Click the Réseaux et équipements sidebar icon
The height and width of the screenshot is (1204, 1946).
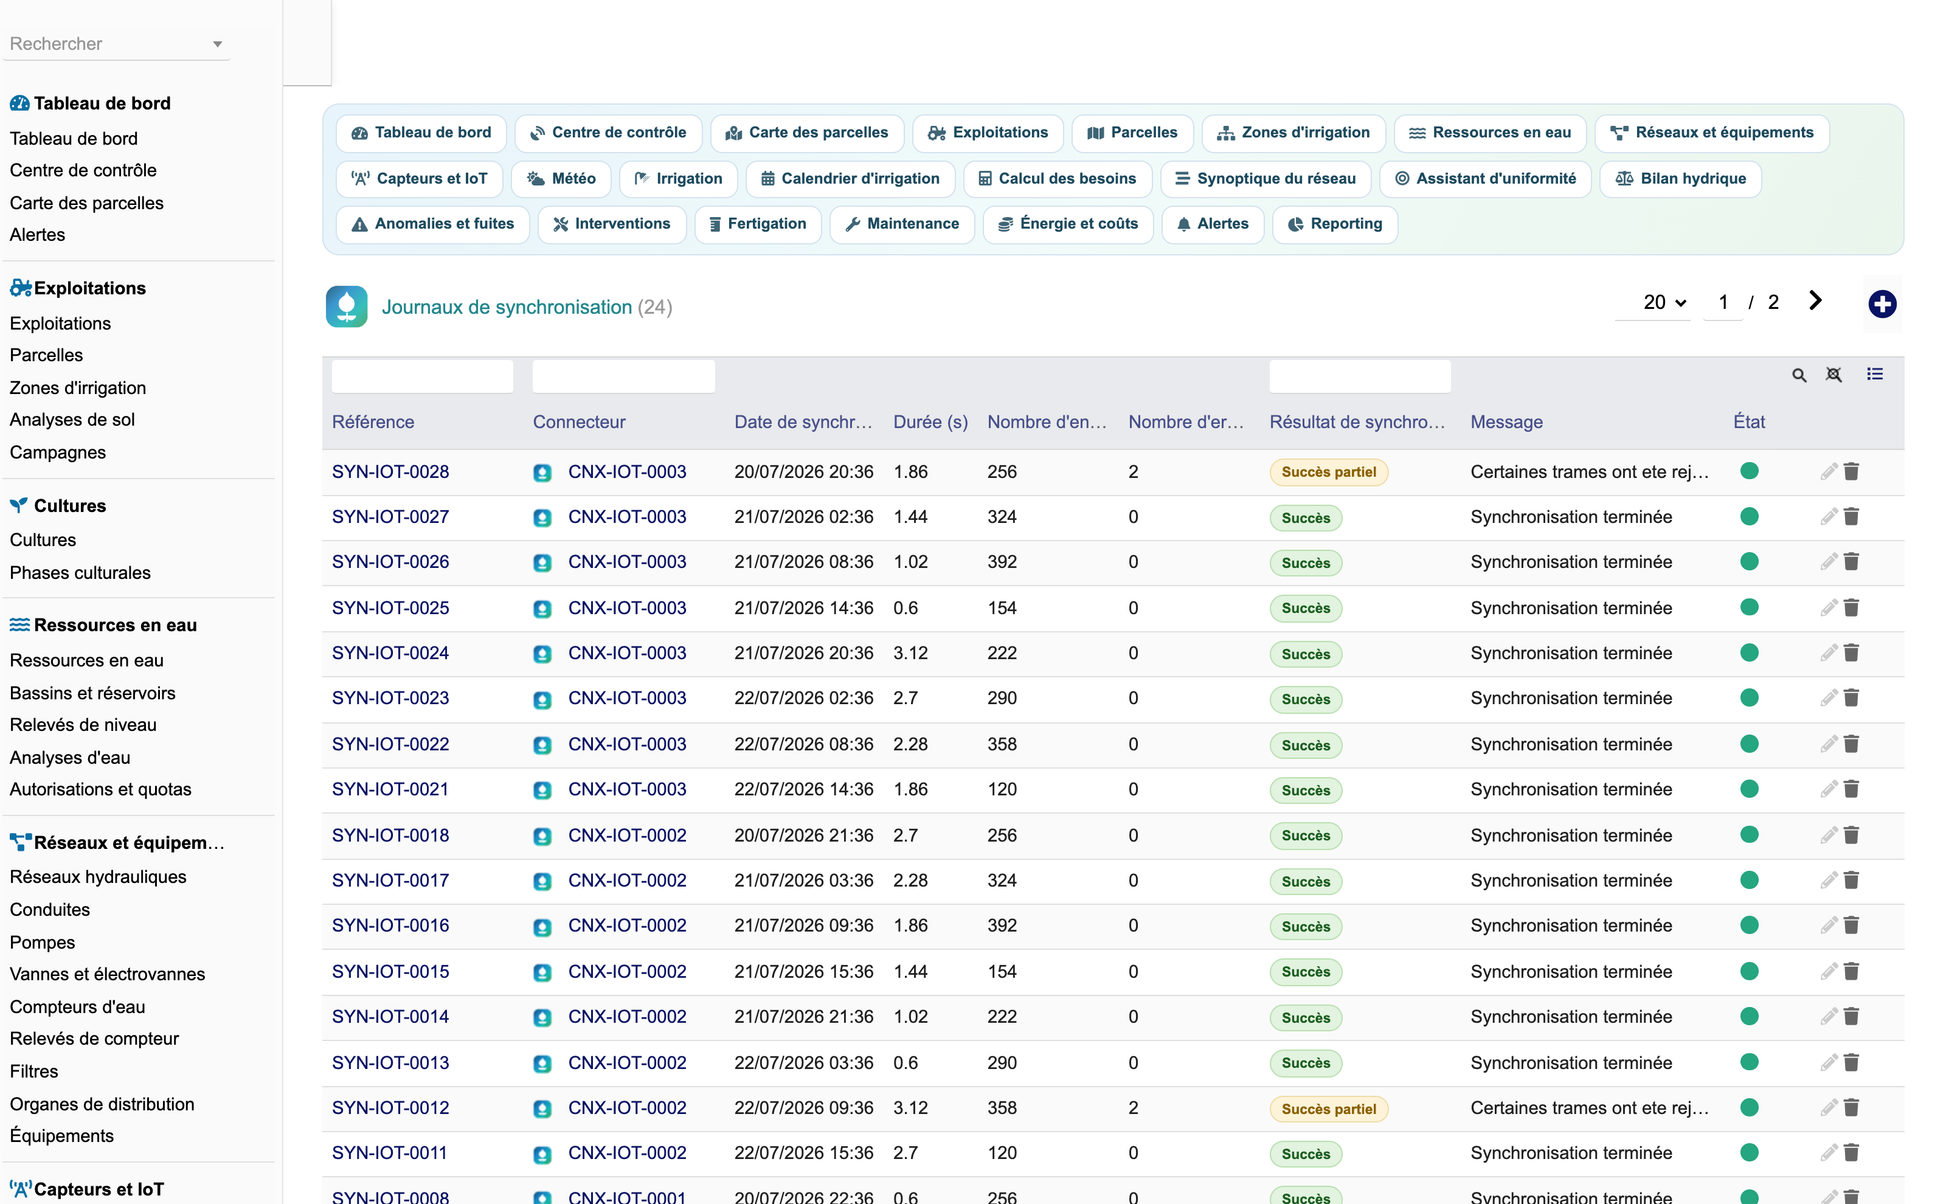coord(20,843)
